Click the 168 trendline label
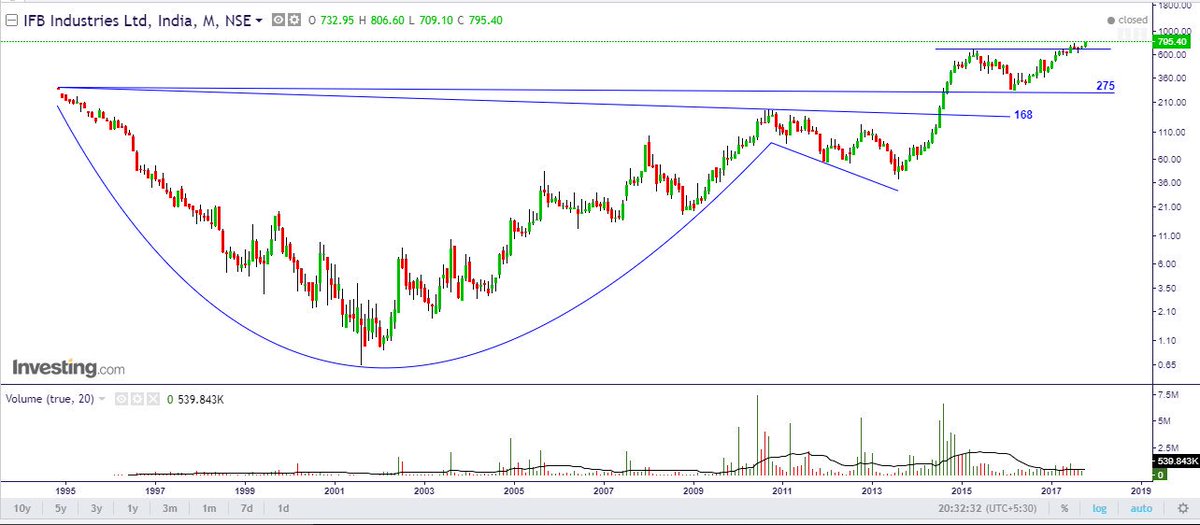This screenshot has height=525, width=1200. pos(1022,115)
